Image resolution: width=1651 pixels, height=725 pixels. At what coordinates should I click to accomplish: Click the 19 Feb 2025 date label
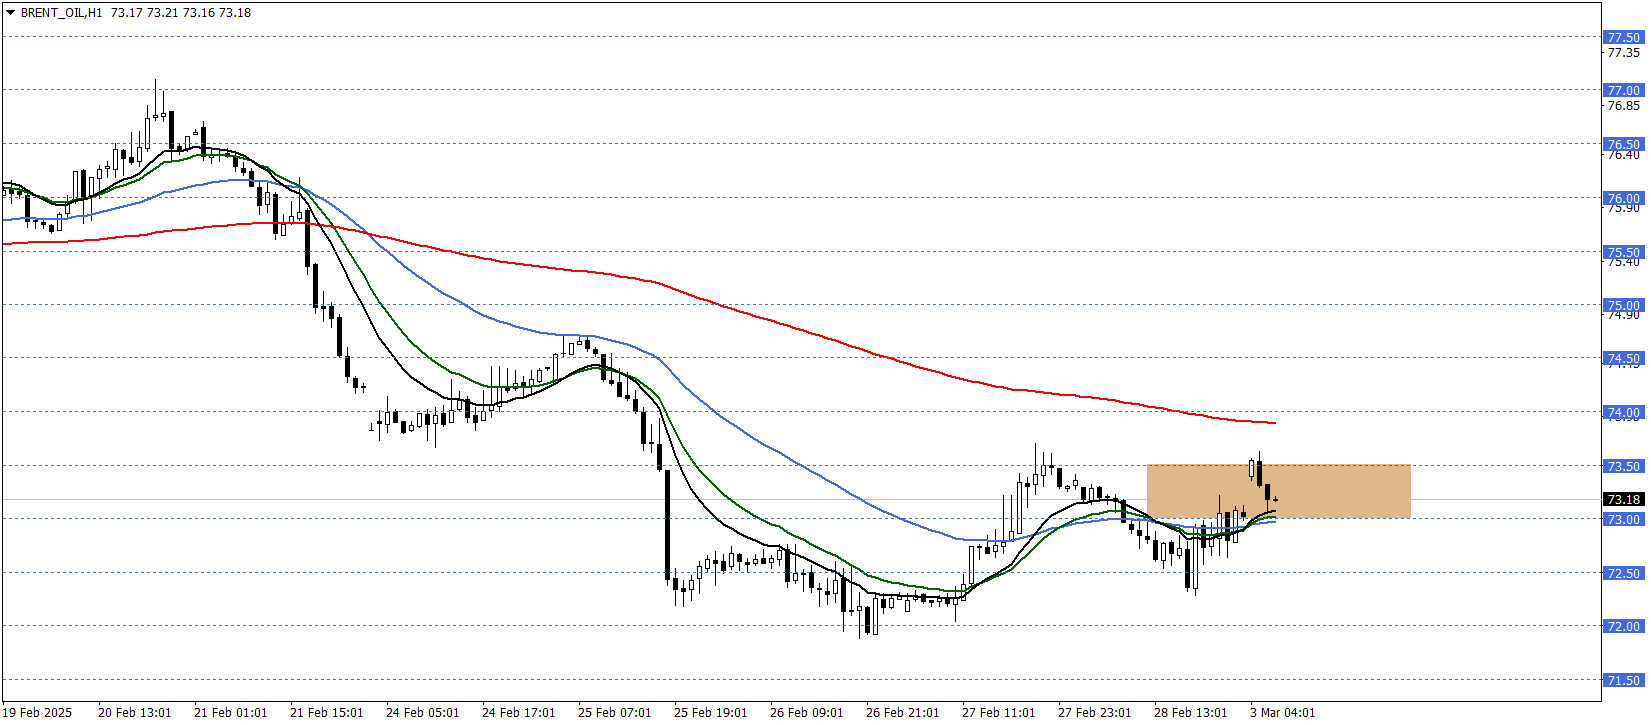[38, 713]
